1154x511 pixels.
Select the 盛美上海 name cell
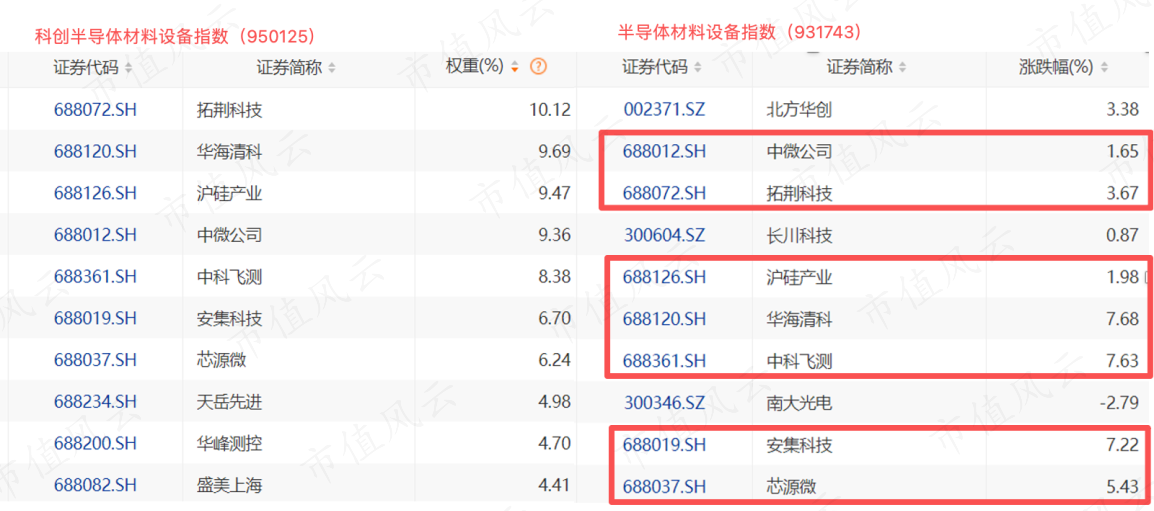(230, 485)
